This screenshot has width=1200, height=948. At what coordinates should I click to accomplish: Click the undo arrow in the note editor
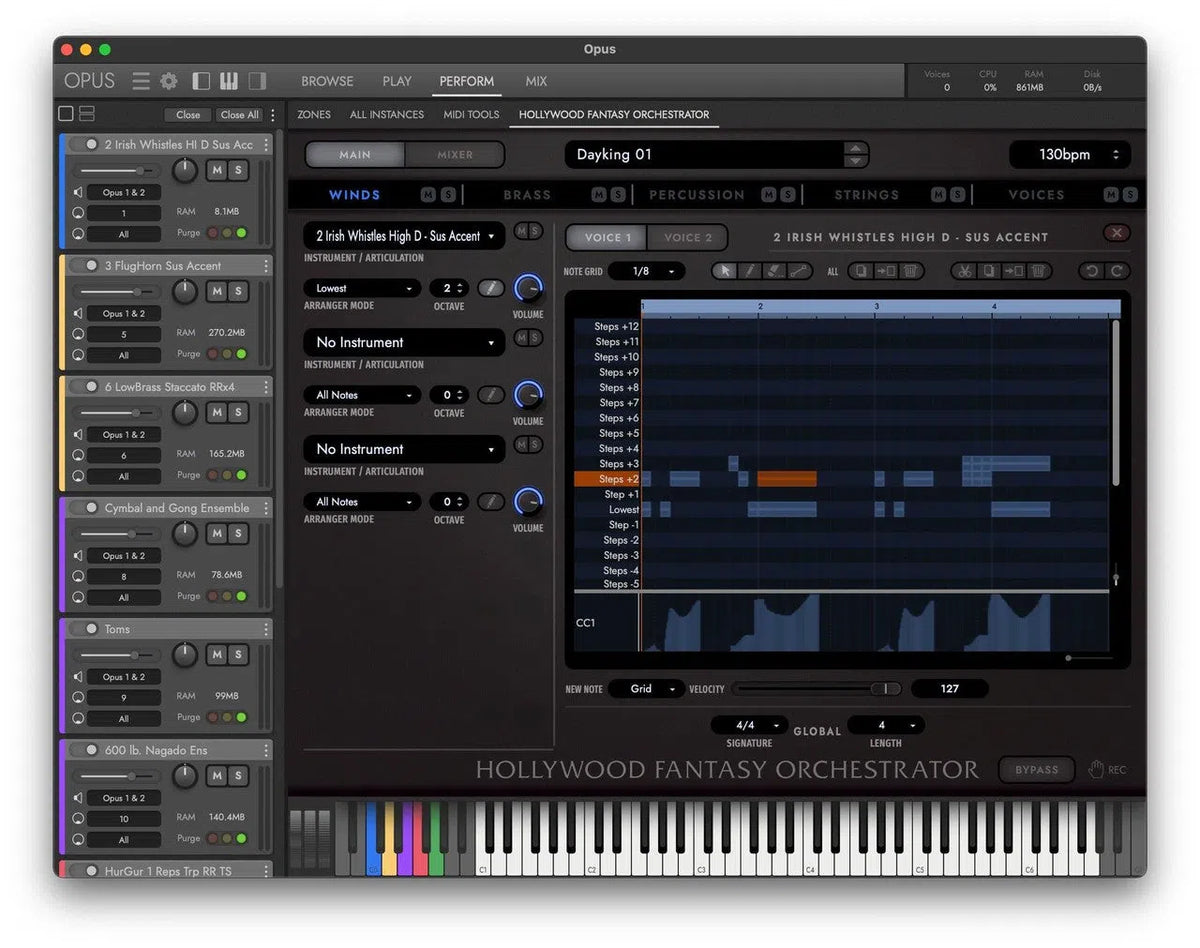[x=1093, y=271]
